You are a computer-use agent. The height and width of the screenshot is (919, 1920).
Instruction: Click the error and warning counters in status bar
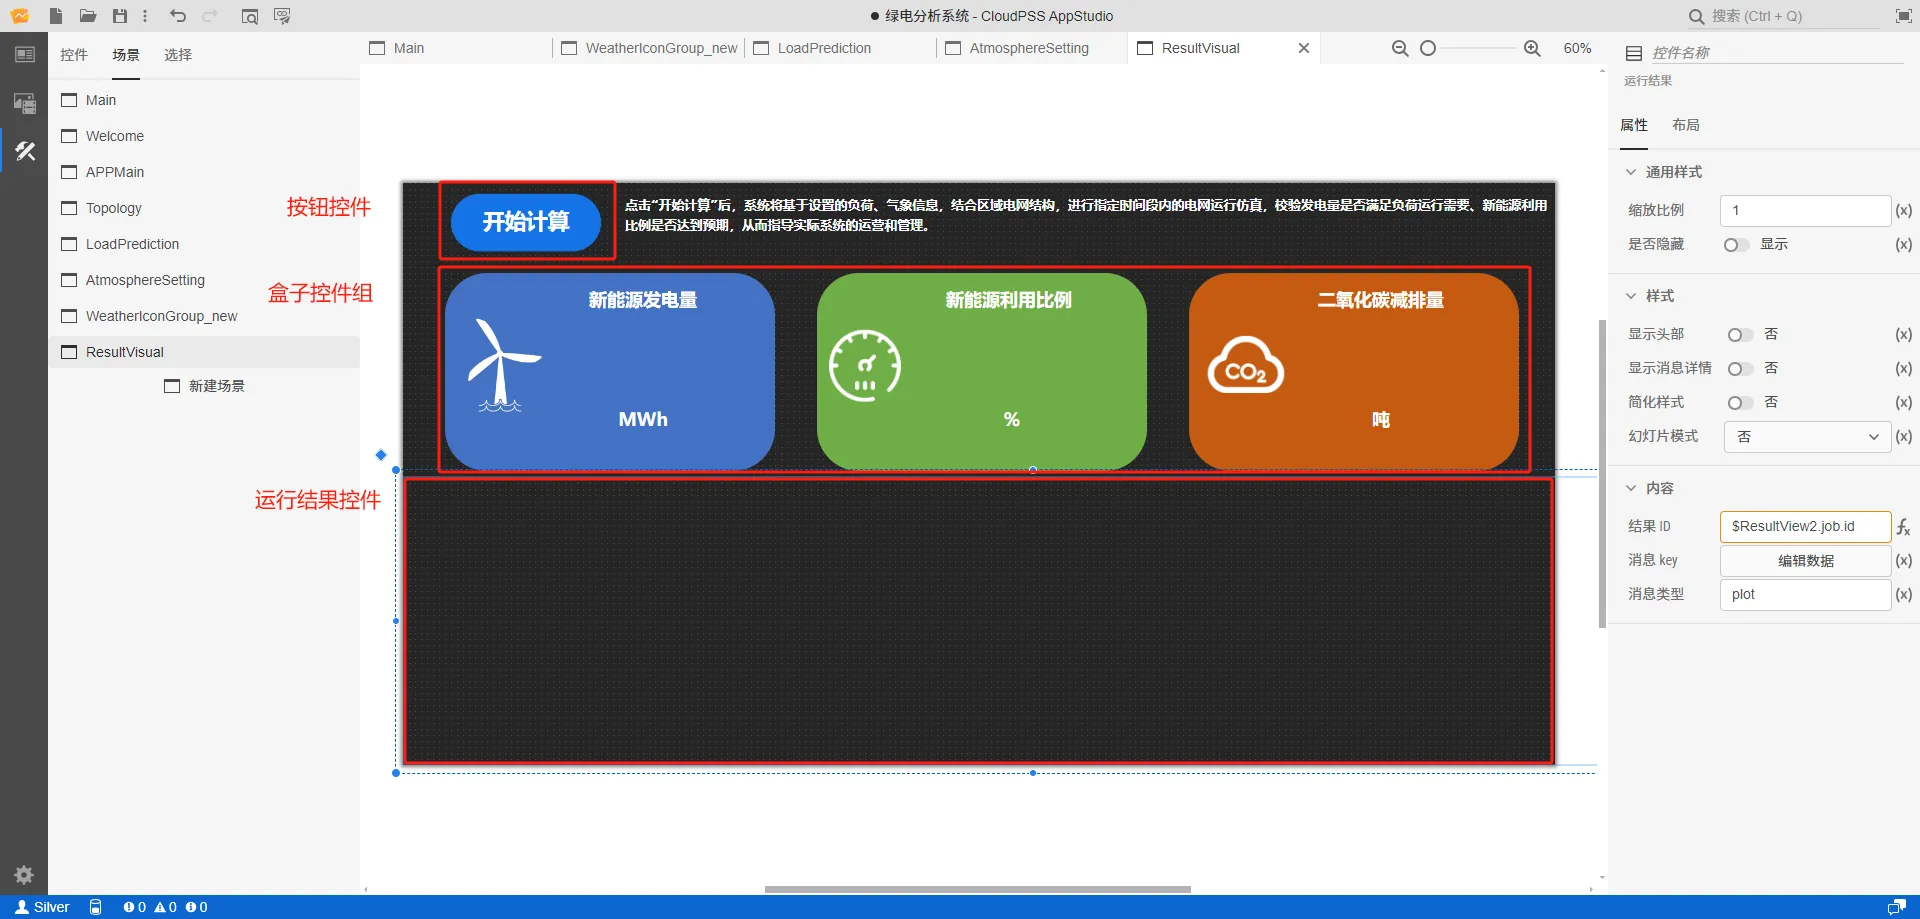coord(166,907)
